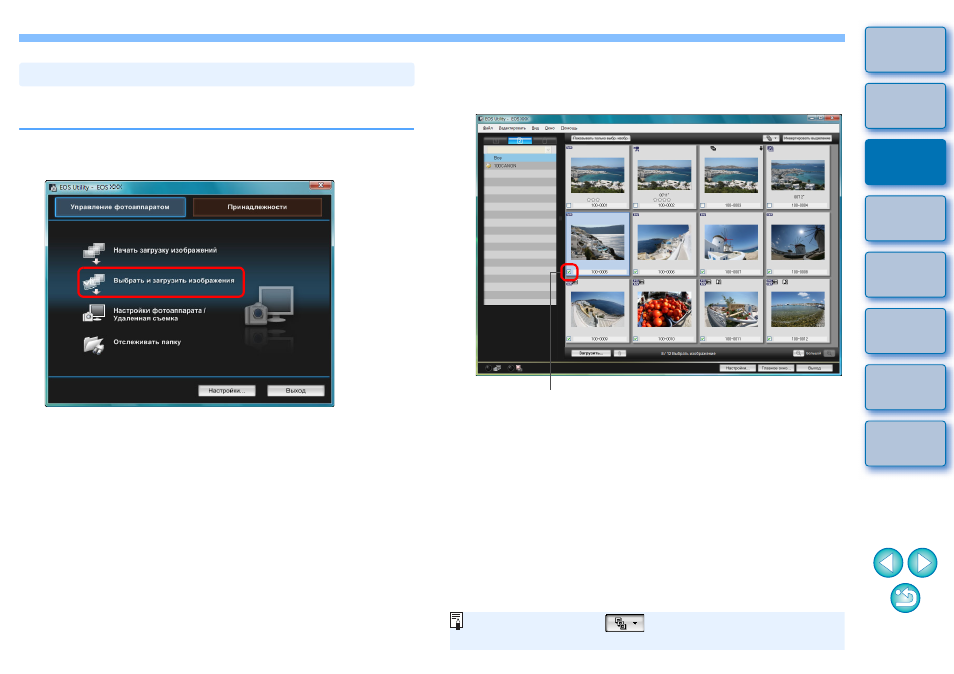Screen dimensions: 954x674
Task: Open the Окно menu
Action: [550, 128]
